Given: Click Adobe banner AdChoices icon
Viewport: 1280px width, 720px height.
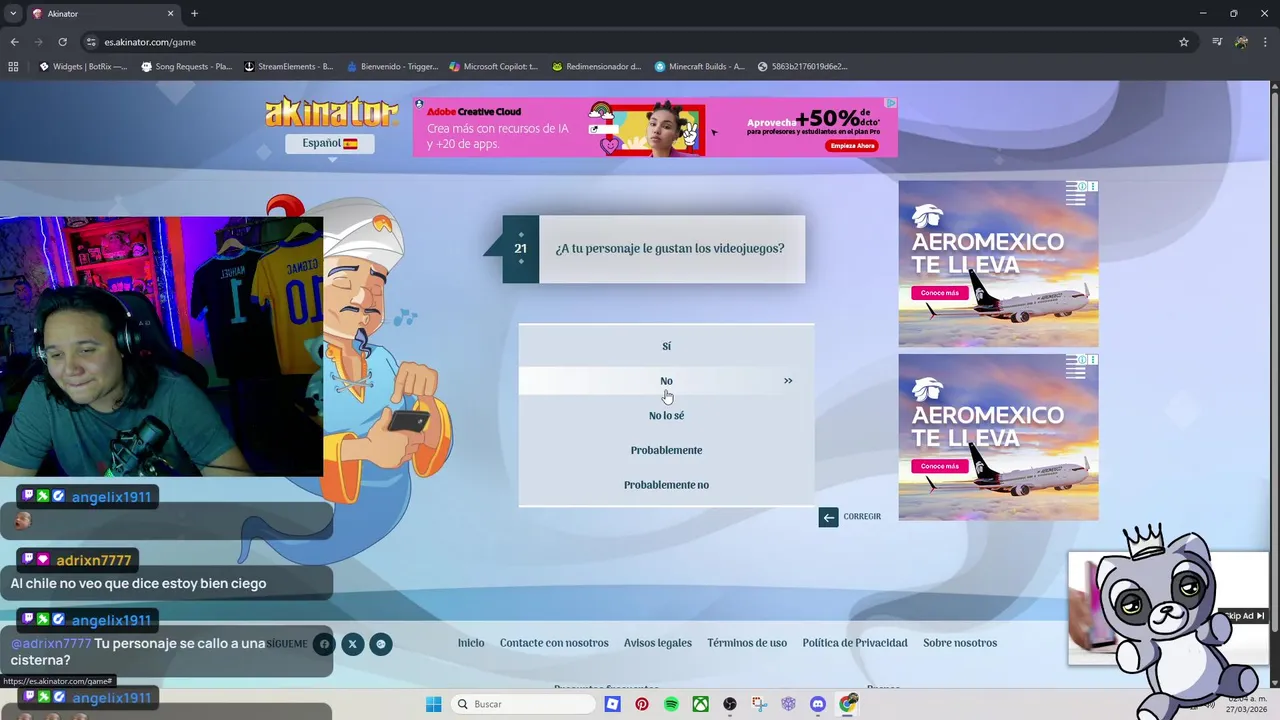Looking at the screenshot, I should point(891,103).
